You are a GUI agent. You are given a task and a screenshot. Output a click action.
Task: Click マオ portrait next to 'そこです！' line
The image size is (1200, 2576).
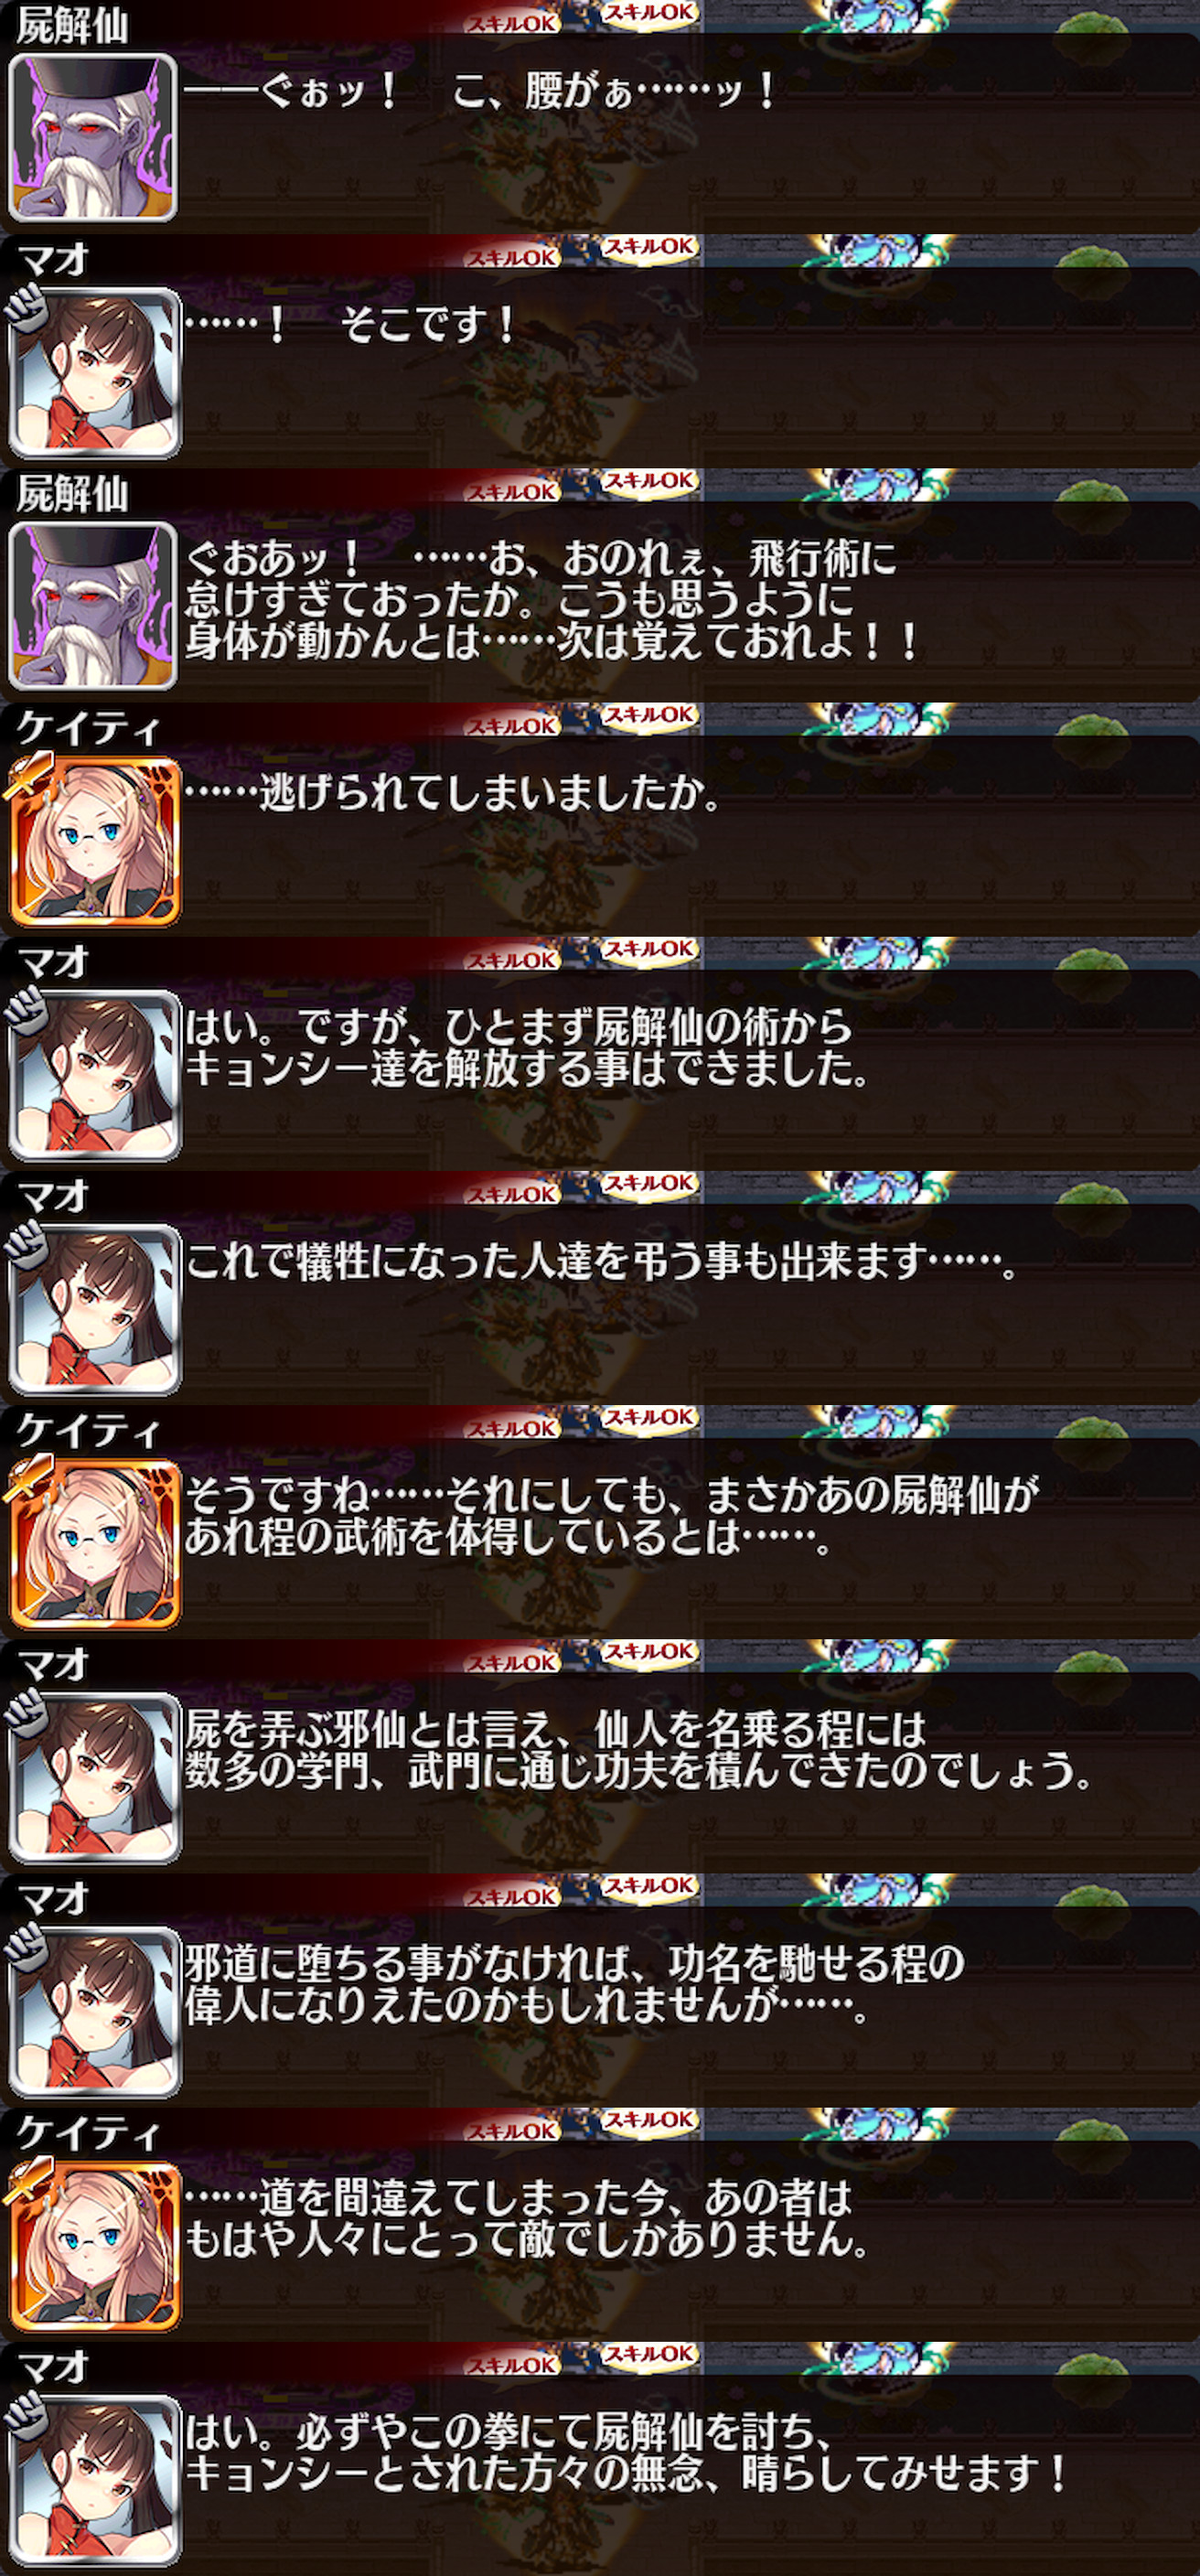pyautogui.click(x=95, y=371)
